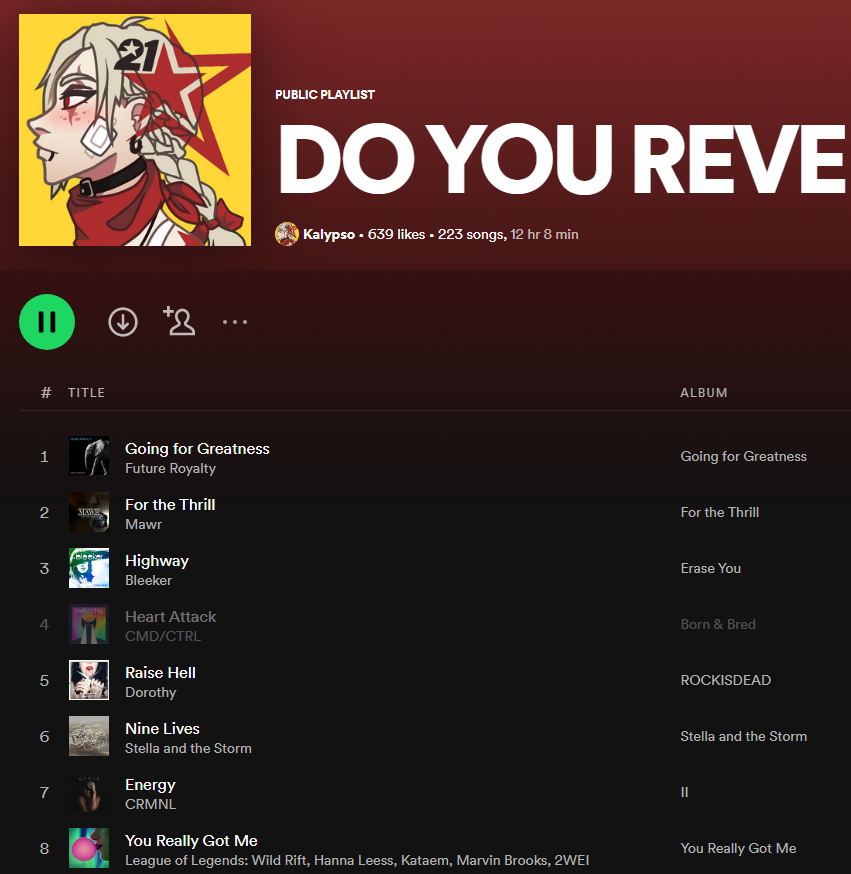Open the playlist cover artwork
The image size is (851, 874).
[x=135, y=130]
